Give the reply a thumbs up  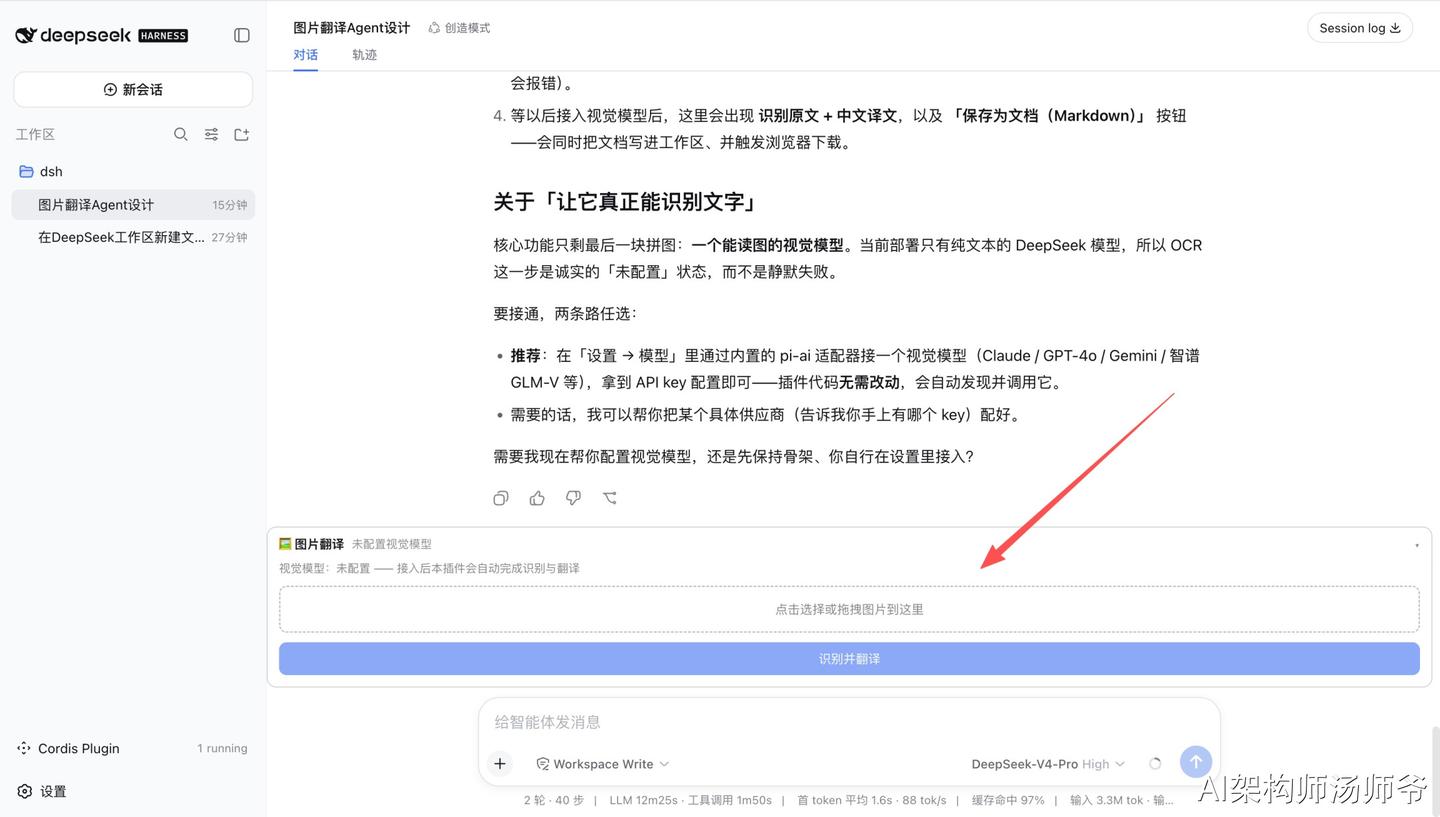(537, 498)
